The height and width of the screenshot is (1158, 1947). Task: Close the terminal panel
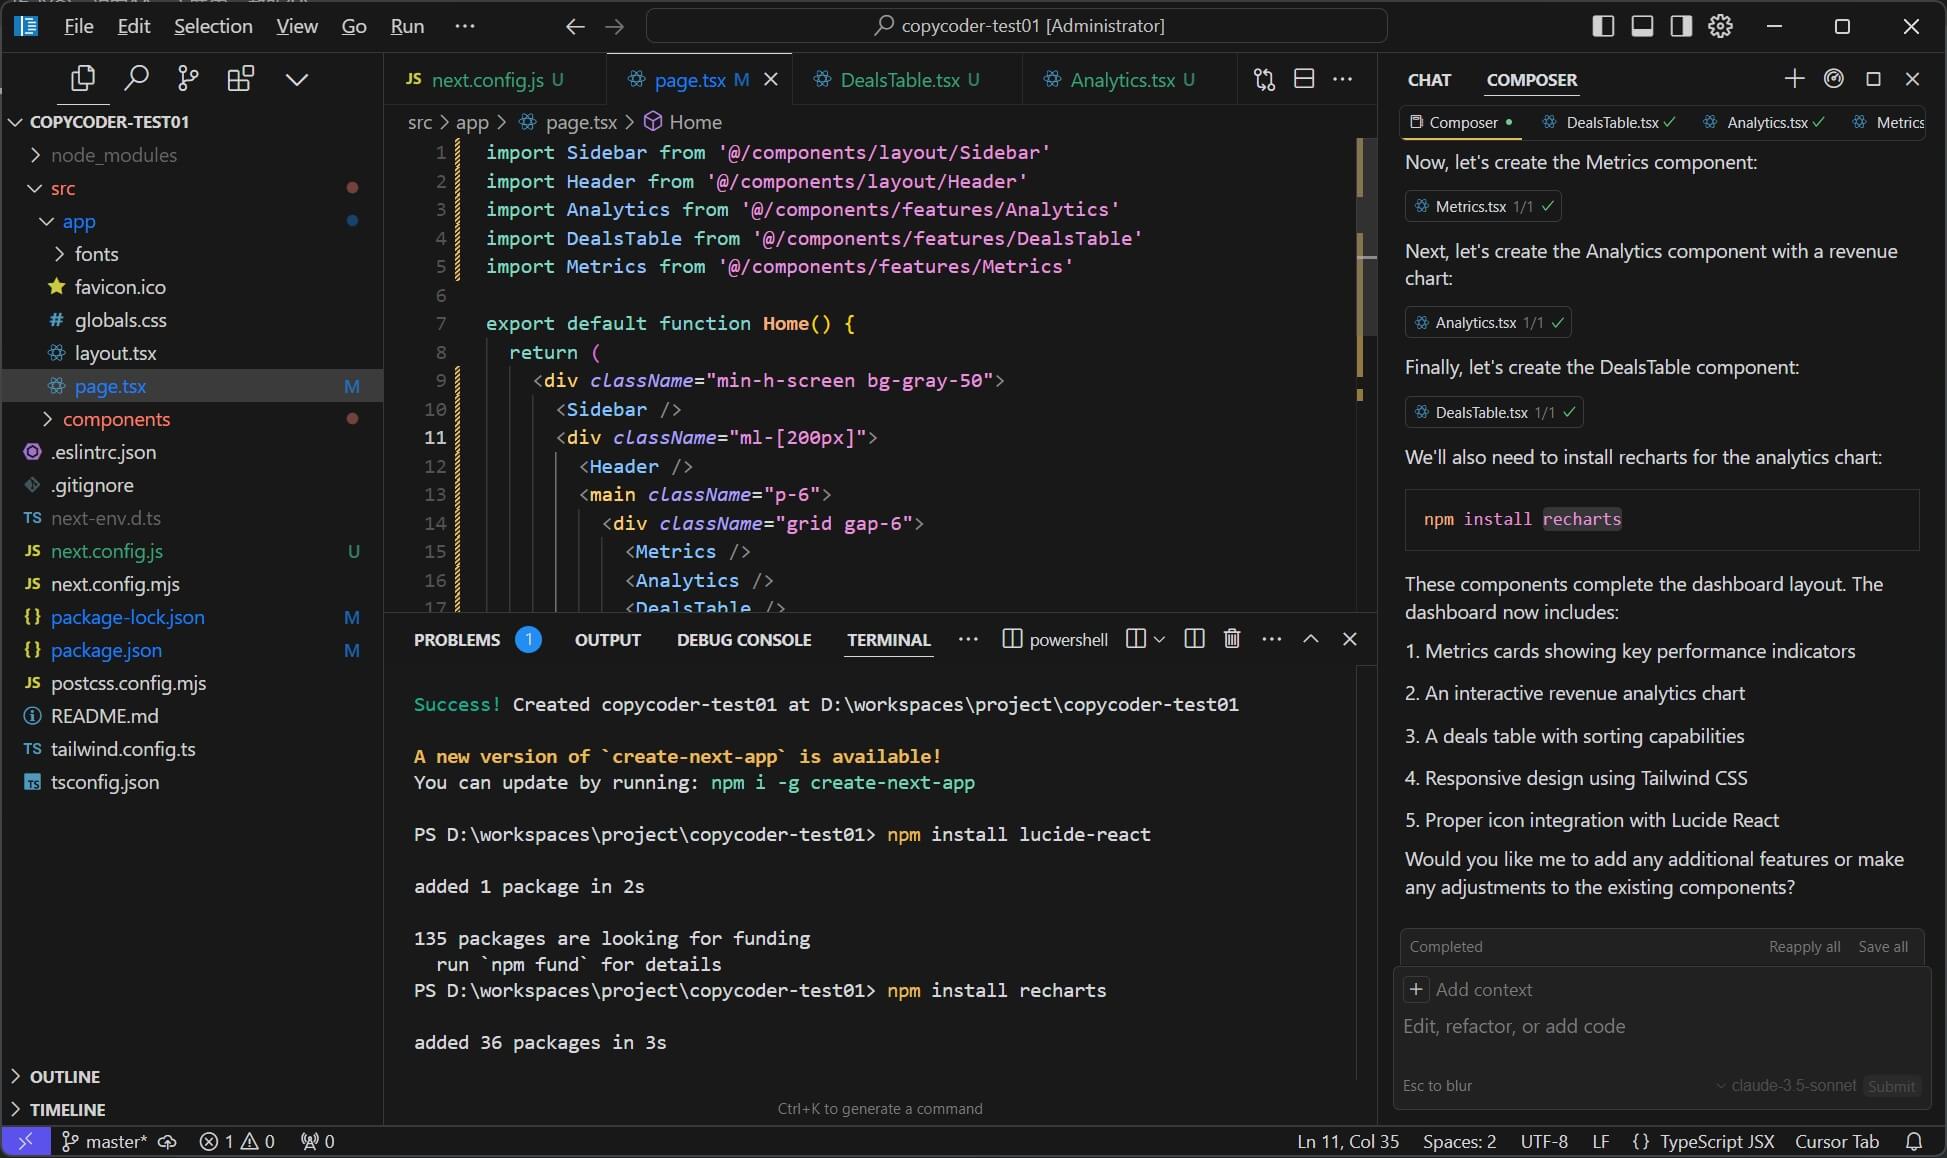pyautogui.click(x=1349, y=639)
